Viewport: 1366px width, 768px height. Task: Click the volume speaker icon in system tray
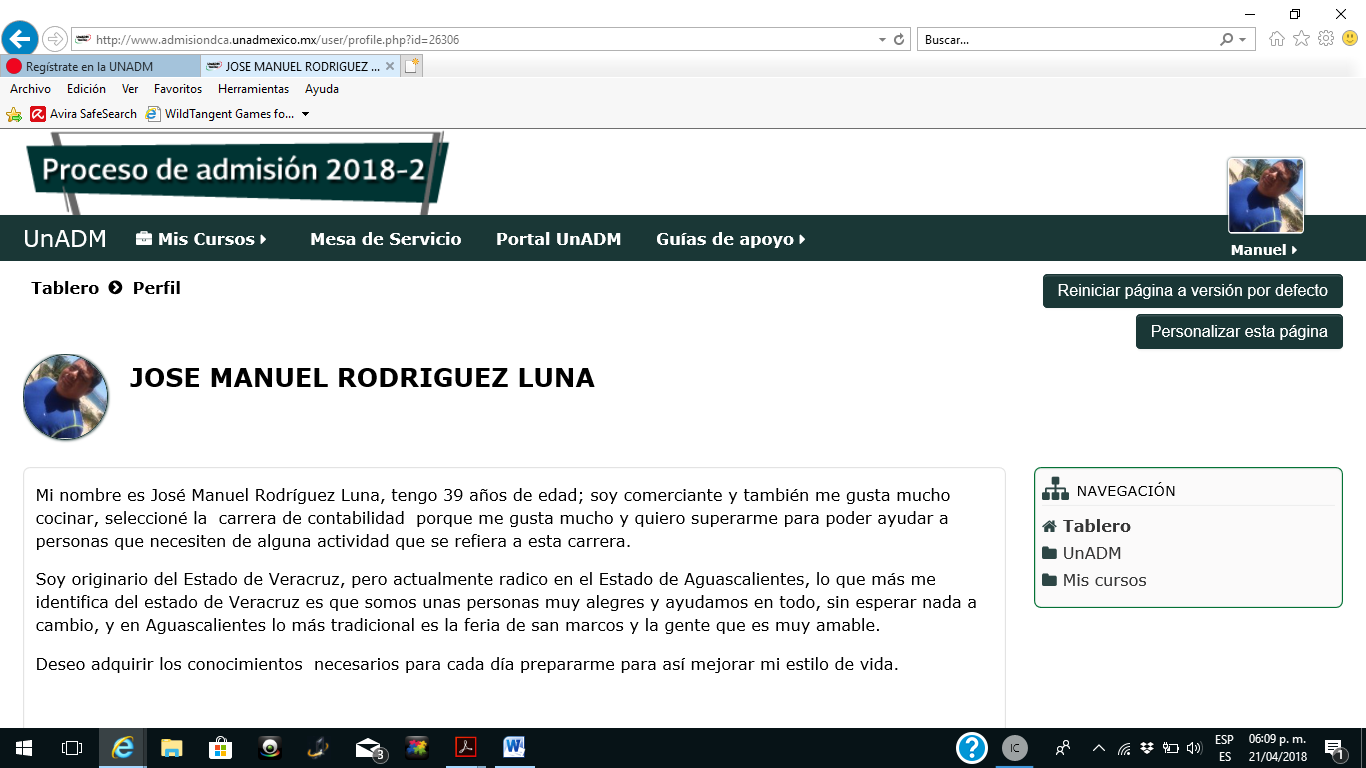point(1194,748)
